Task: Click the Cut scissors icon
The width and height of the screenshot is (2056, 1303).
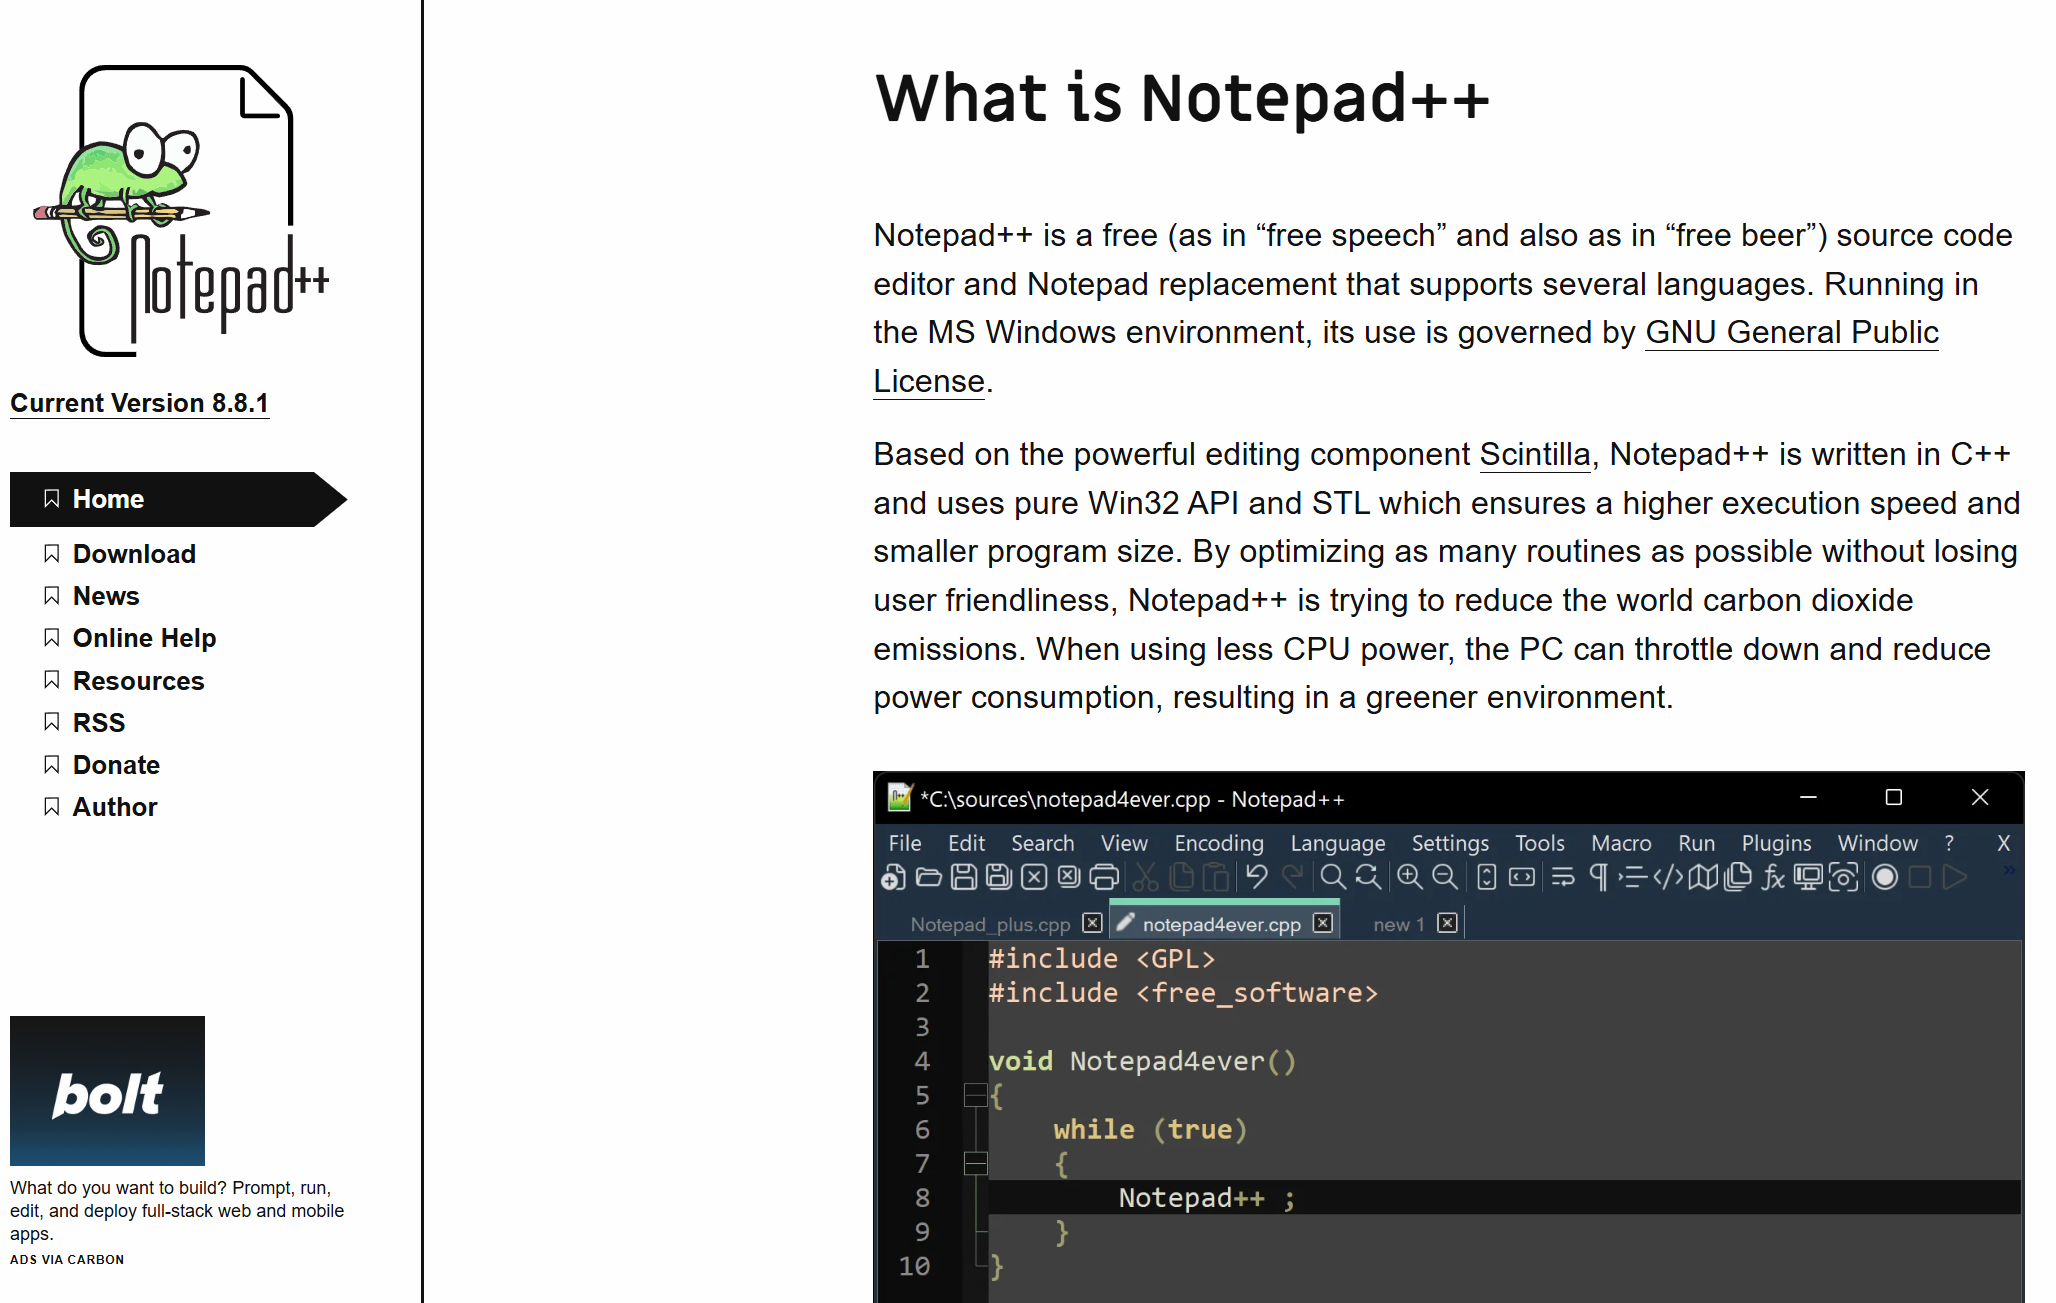Action: [1146, 877]
